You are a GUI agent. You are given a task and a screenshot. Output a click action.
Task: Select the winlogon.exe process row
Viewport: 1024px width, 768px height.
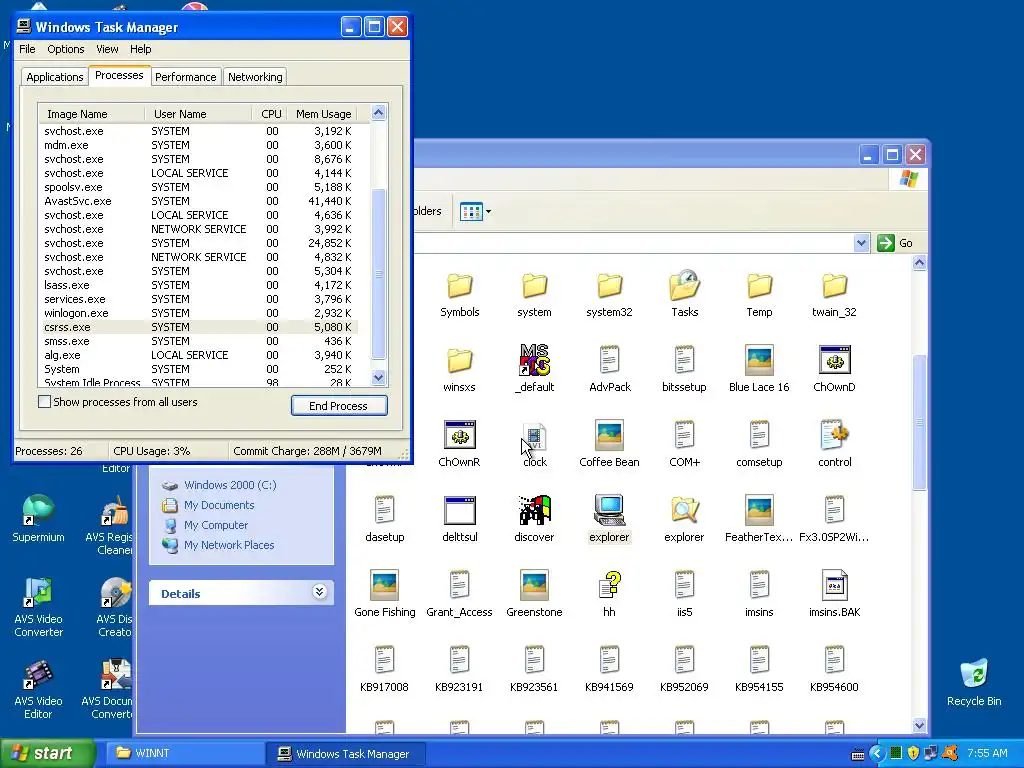(x=199, y=313)
